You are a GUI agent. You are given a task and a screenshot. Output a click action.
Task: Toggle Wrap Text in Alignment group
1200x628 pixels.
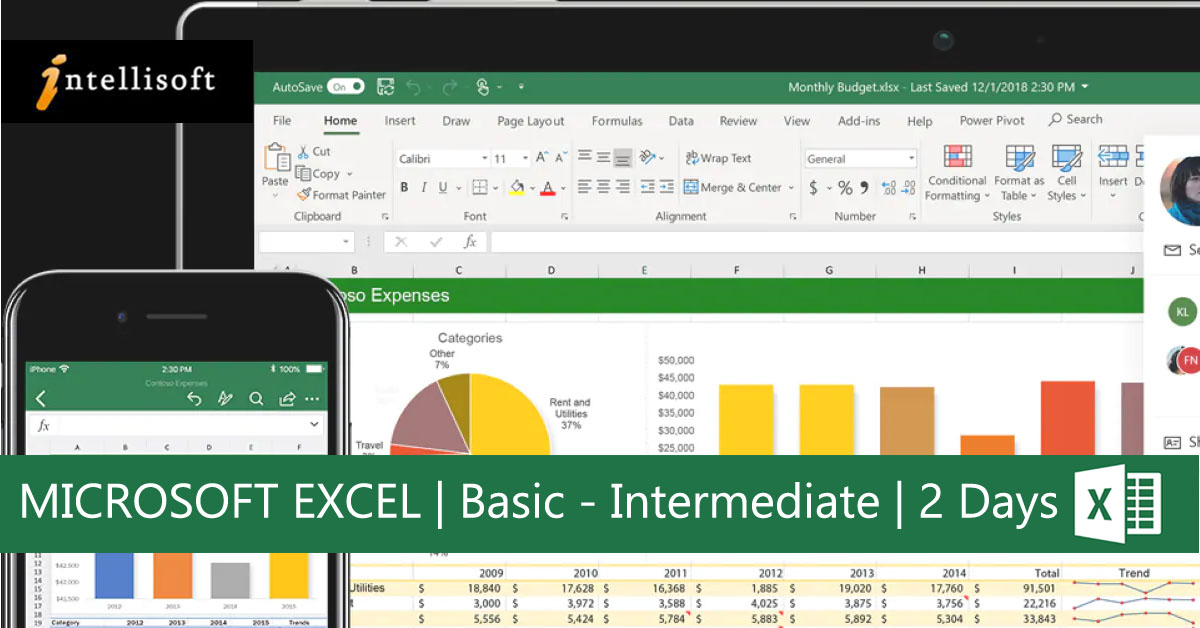tap(718, 158)
